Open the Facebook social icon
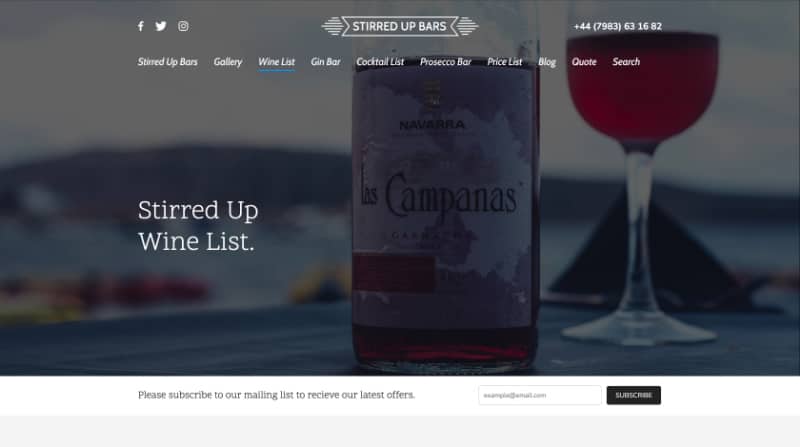The image size is (800, 447). click(x=141, y=26)
